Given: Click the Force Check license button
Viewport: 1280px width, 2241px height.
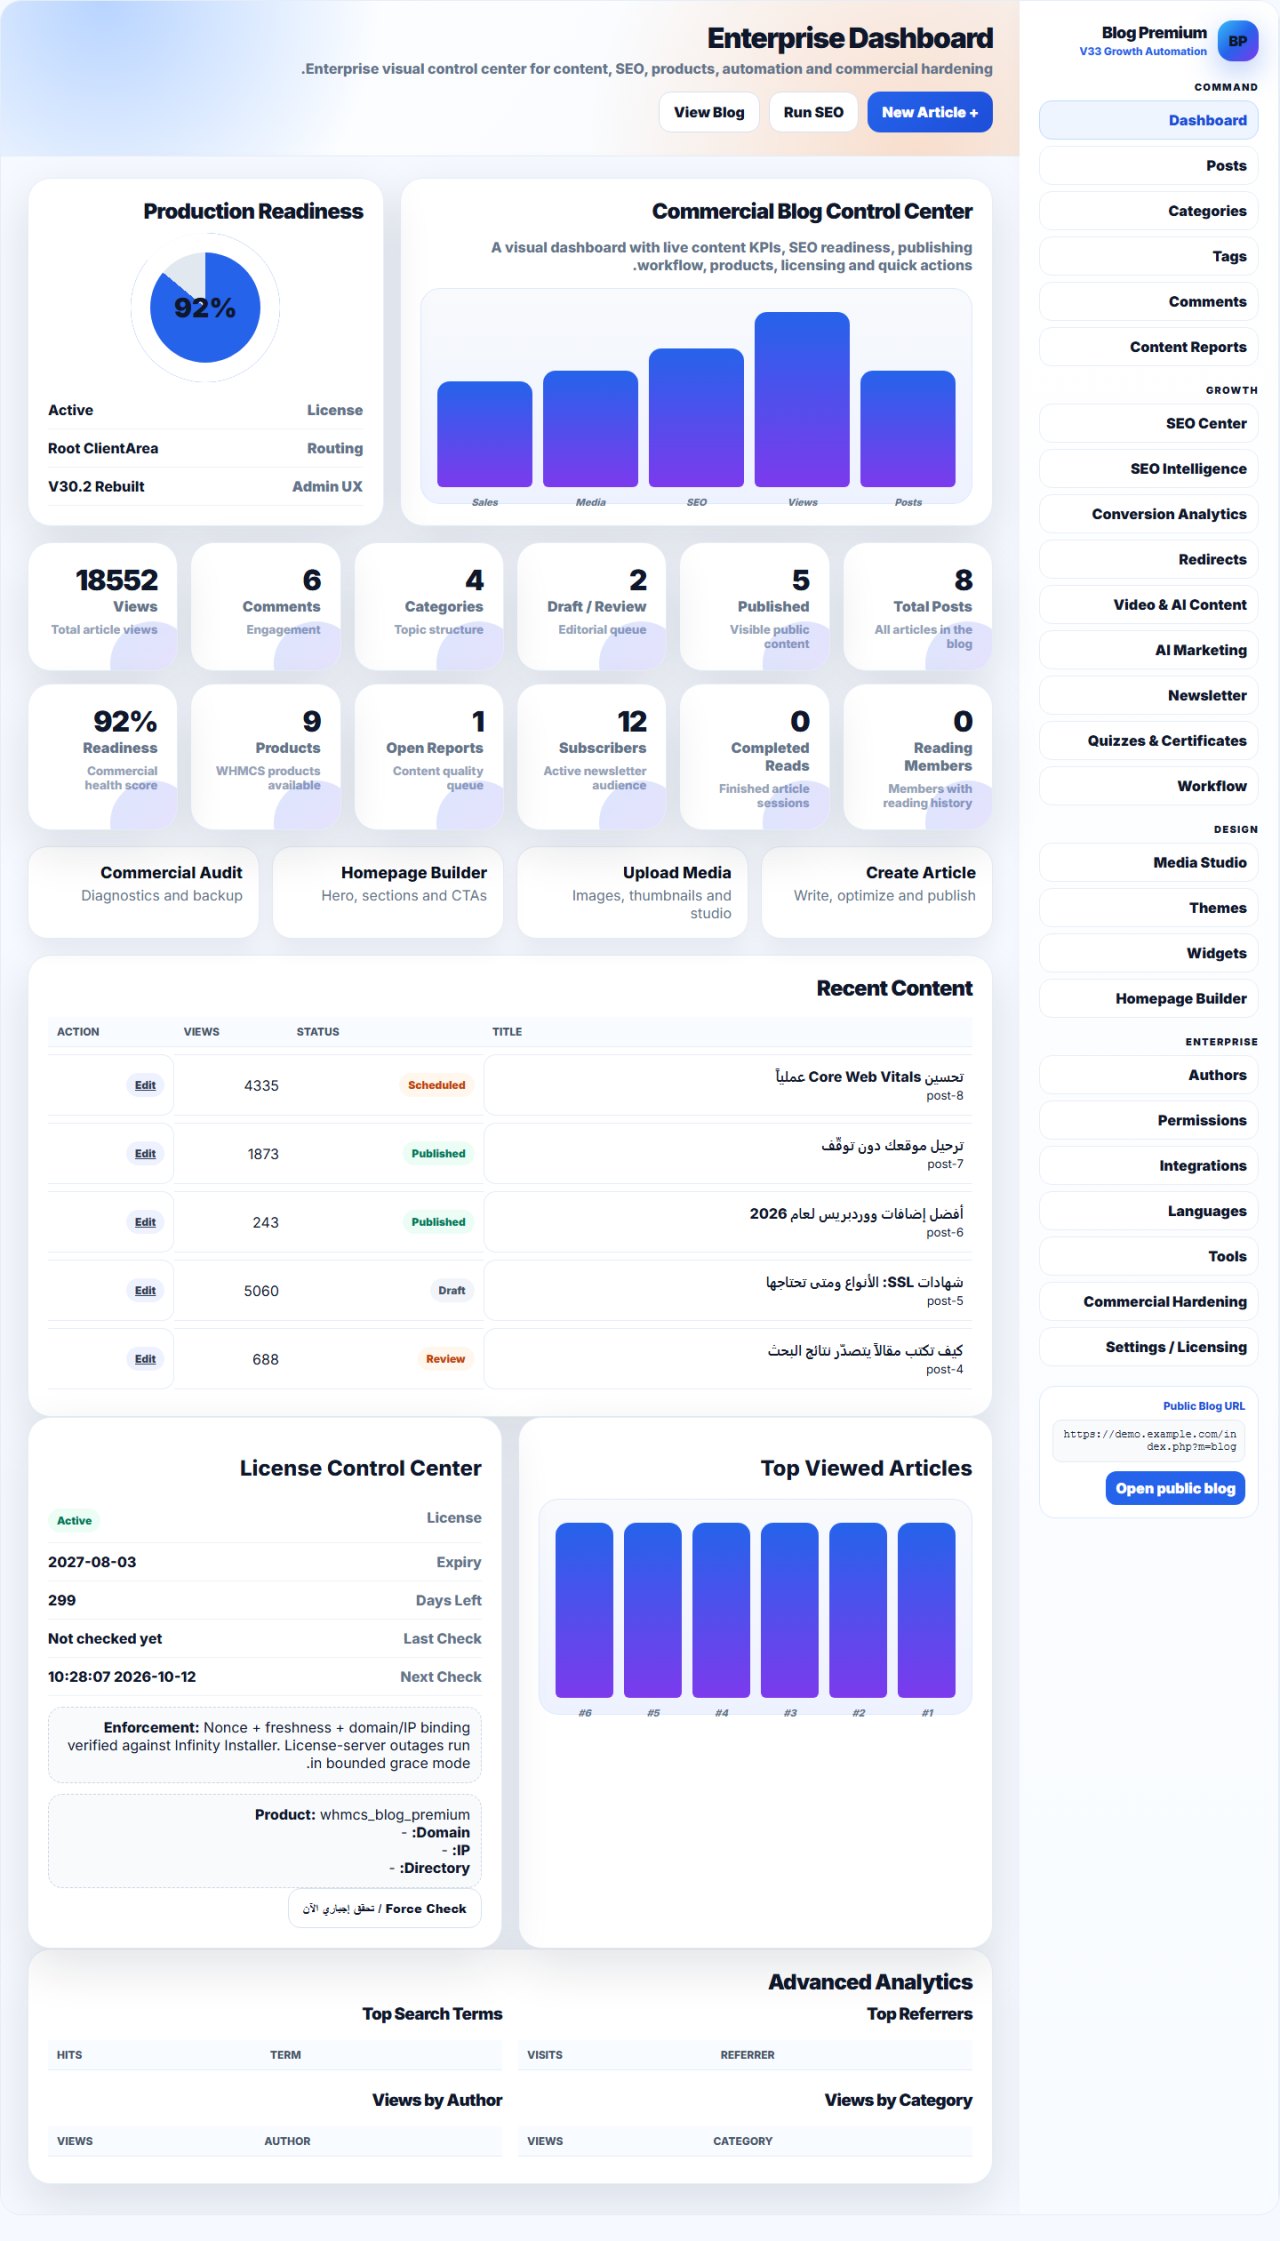Looking at the screenshot, I should tap(384, 1908).
